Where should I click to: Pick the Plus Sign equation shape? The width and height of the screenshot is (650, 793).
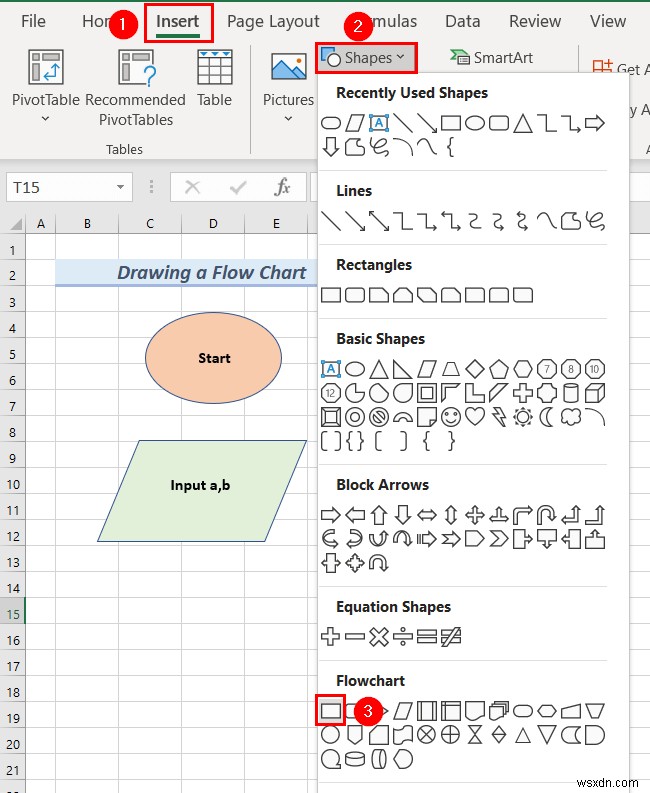pos(331,637)
